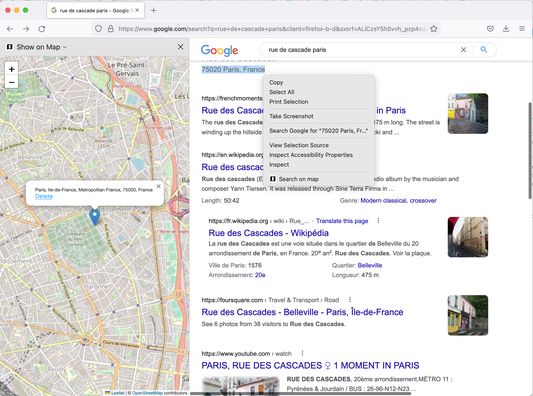Click the blue map location marker
The image size is (533, 396).
coord(94,217)
